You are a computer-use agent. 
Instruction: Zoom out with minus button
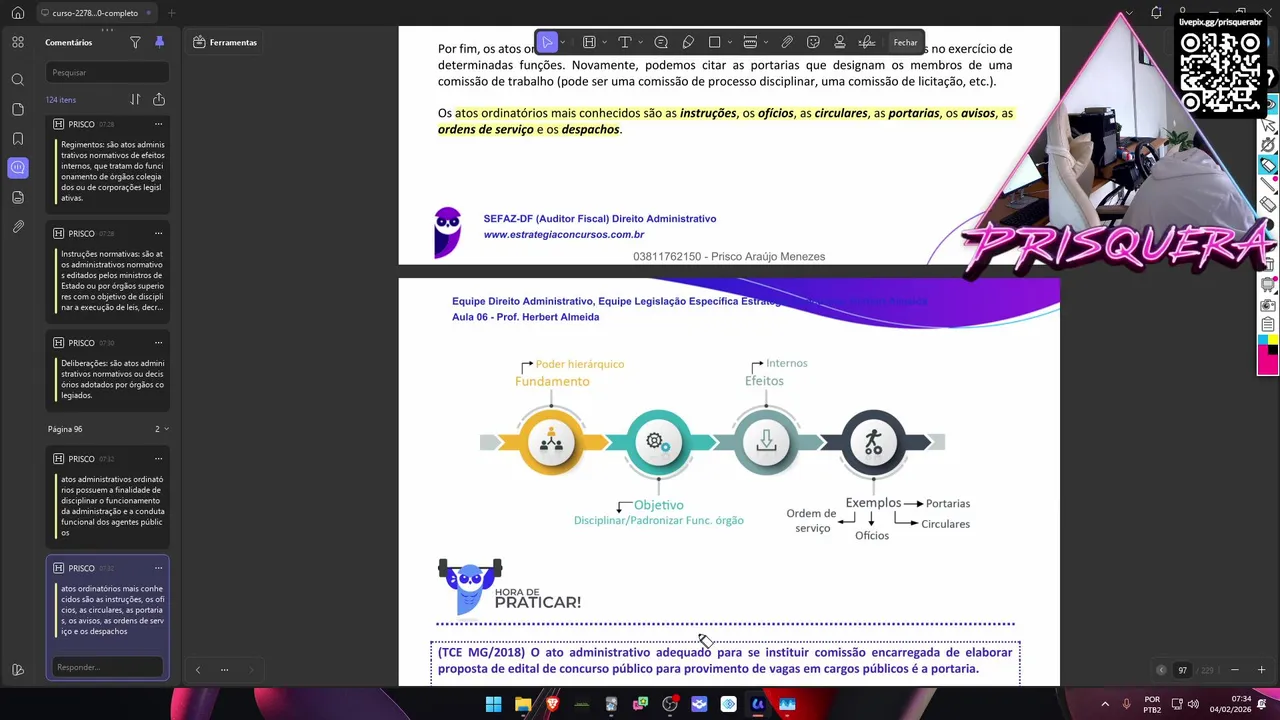1234,670
